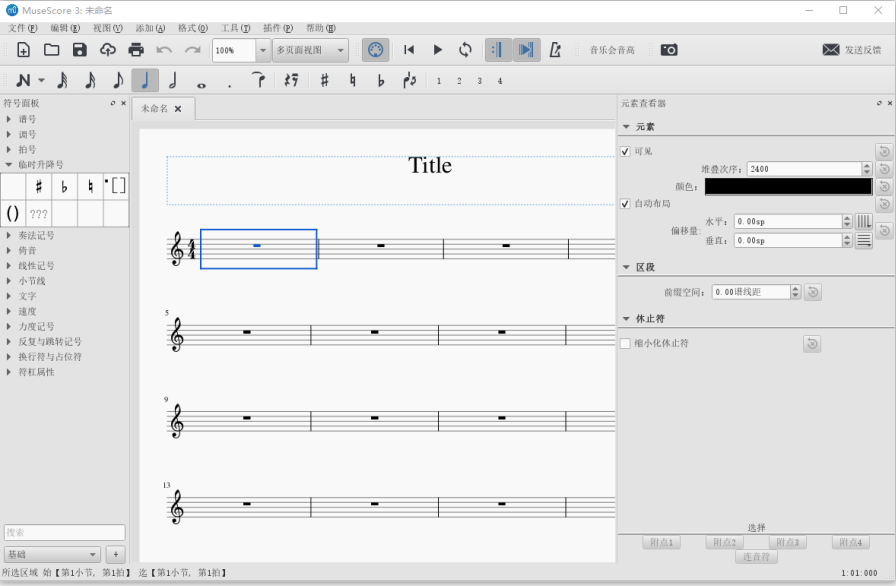Image resolution: width=896 pixels, height=586 pixels.
Task: Upload the score to the cloud
Action: pos(107,50)
